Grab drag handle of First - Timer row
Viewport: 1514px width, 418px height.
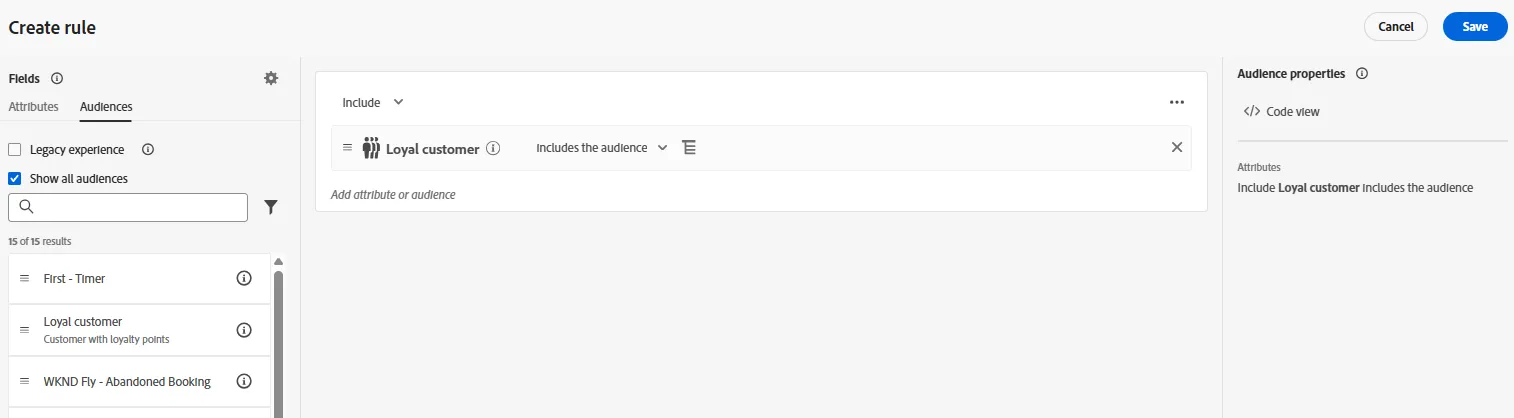tap(25, 278)
